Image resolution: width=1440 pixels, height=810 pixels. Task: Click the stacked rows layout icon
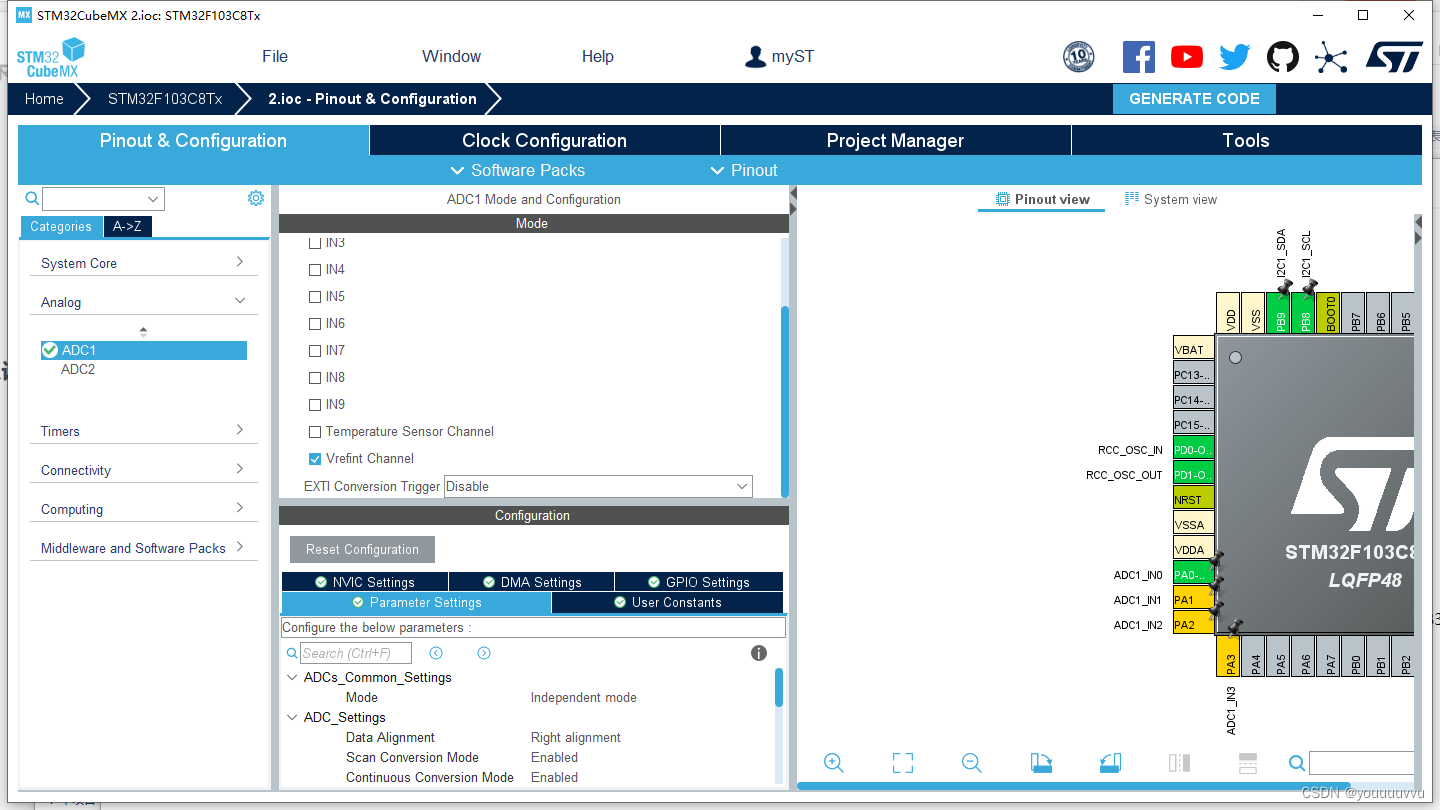[x=1247, y=763]
